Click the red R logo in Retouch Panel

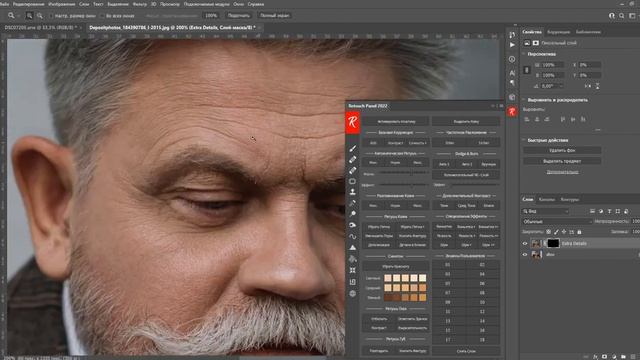click(x=353, y=122)
